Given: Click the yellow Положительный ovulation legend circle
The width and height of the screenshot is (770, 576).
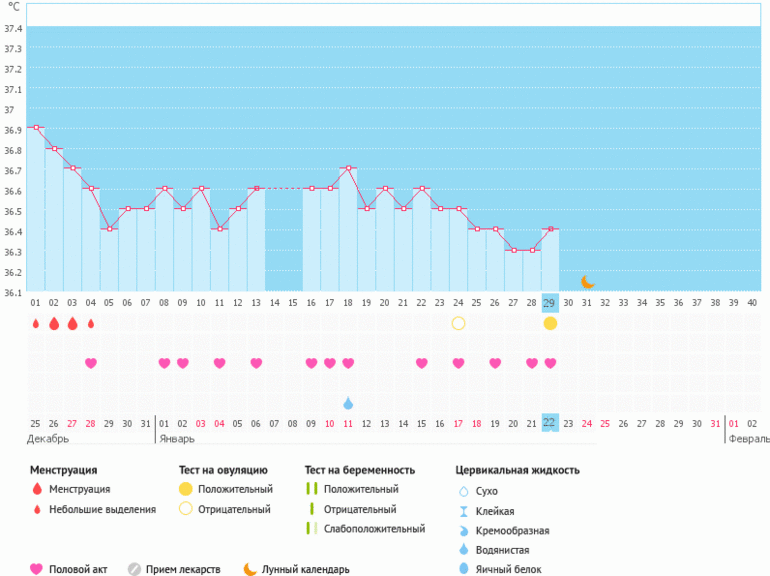Looking at the screenshot, I should pyautogui.click(x=185, y=489).
